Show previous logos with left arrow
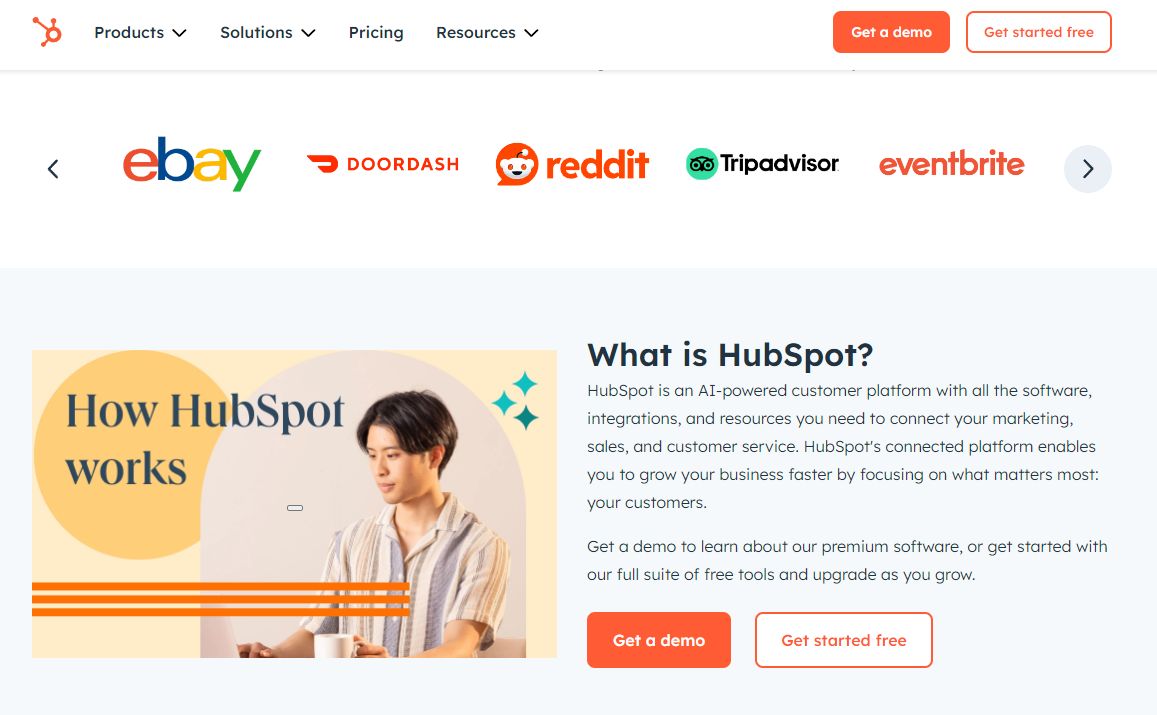 [x=53, y=169]
